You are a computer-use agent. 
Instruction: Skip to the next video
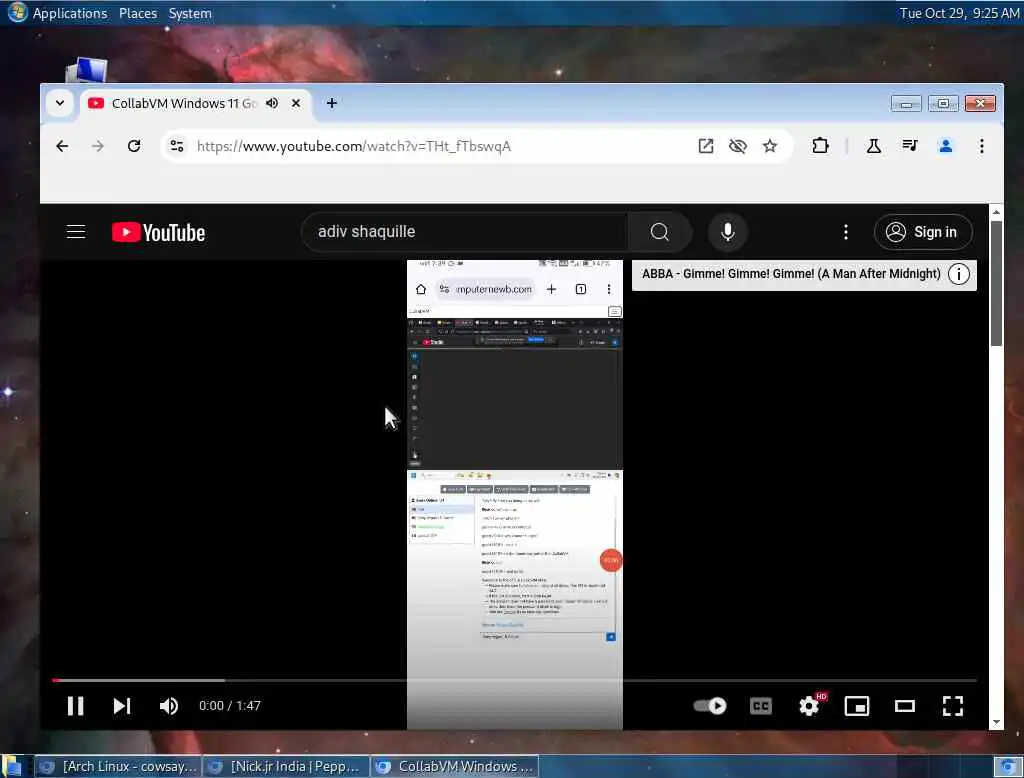click(121, 706)
